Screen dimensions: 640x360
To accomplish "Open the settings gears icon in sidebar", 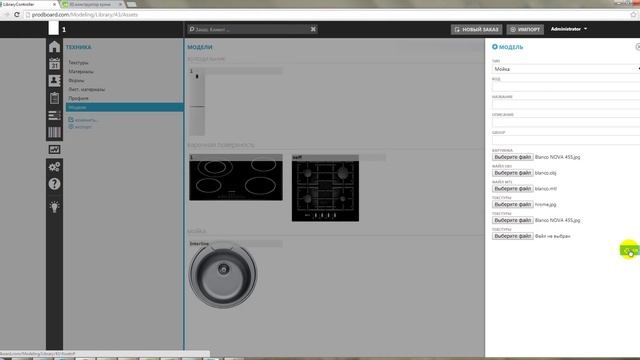I will coord(54,167).
